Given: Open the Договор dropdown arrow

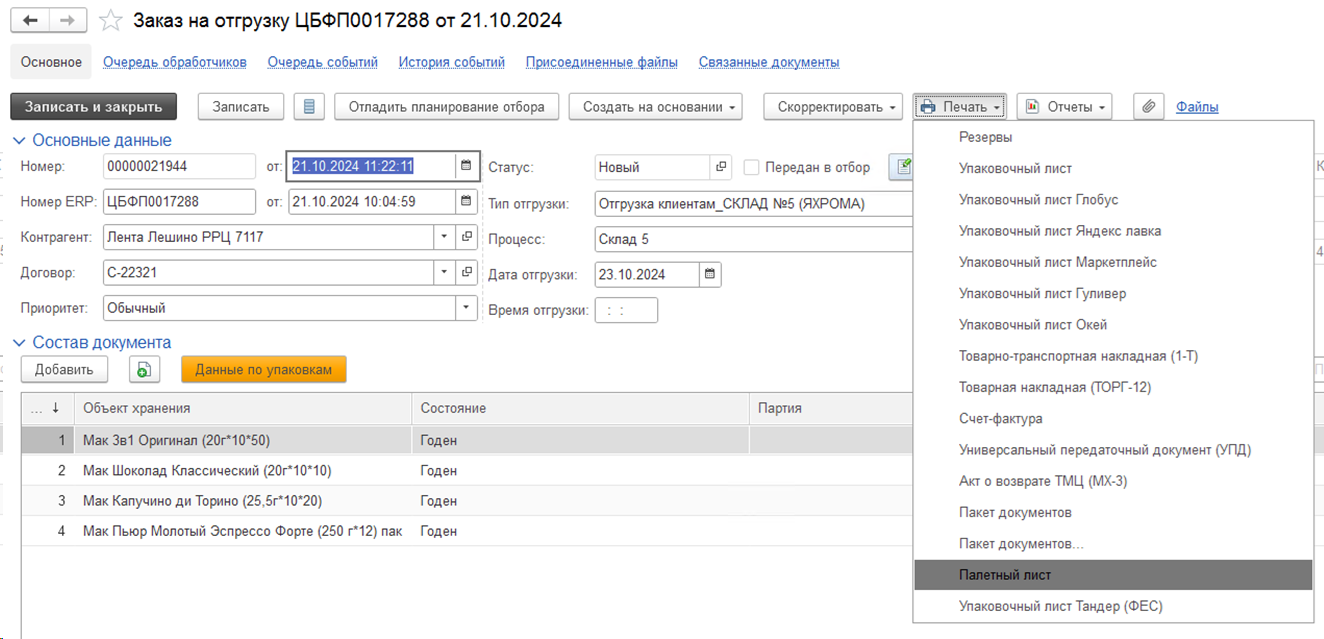Looking at the screenshot, I should click(444, 273).
